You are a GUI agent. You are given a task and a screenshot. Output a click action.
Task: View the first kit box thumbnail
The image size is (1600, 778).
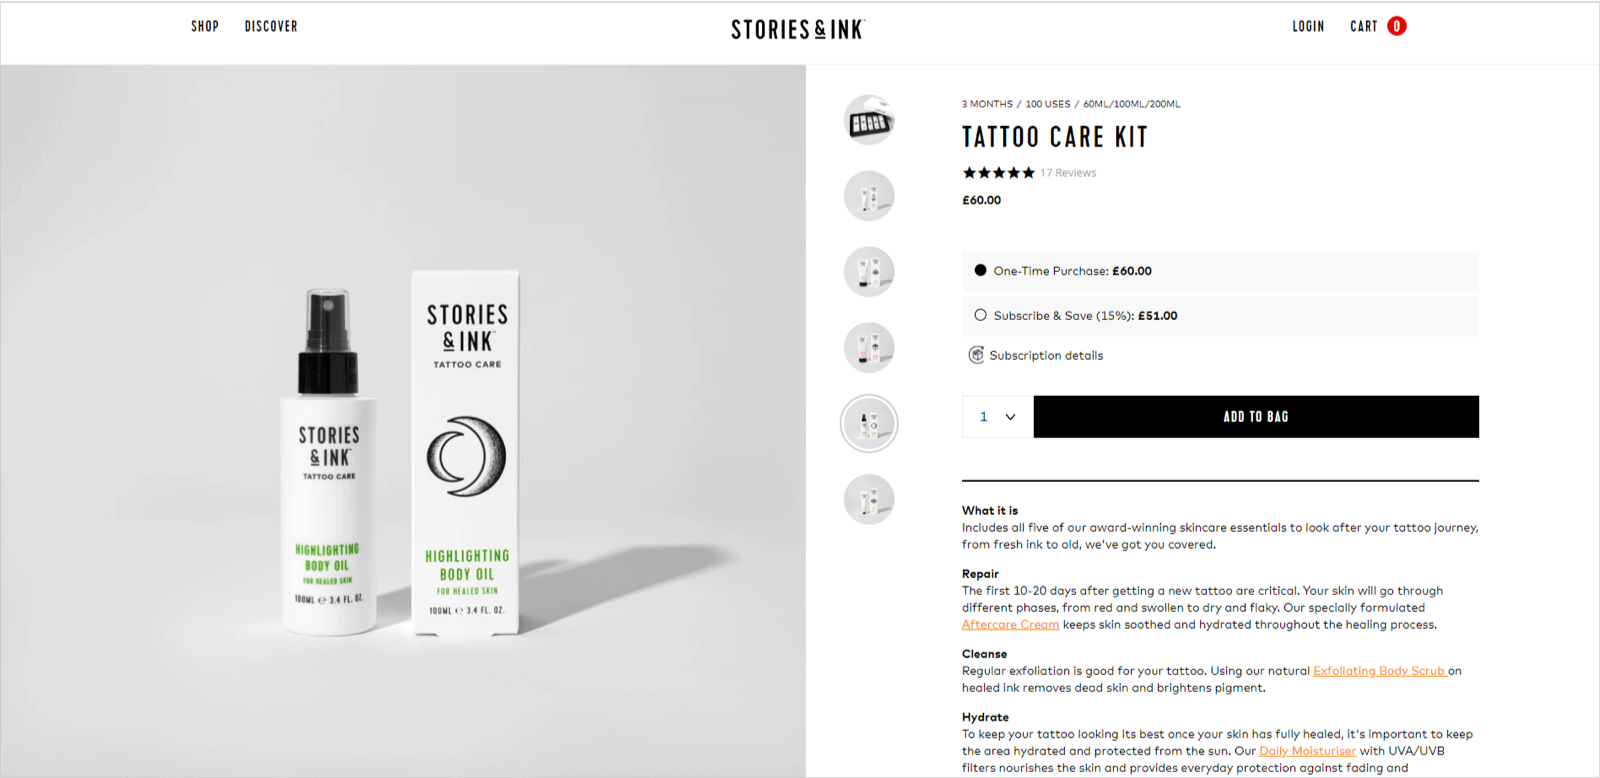869,120
